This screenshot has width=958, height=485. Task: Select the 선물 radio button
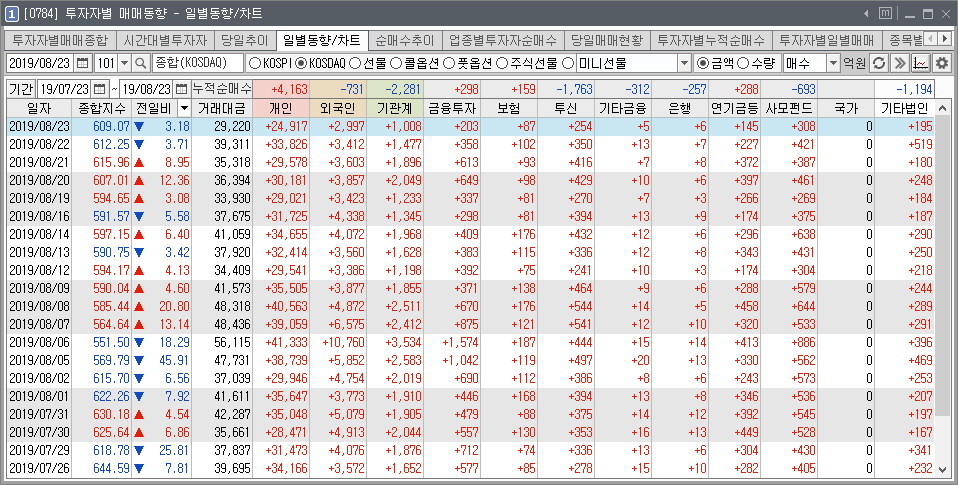pyautogui.click(x=354, y=63)
